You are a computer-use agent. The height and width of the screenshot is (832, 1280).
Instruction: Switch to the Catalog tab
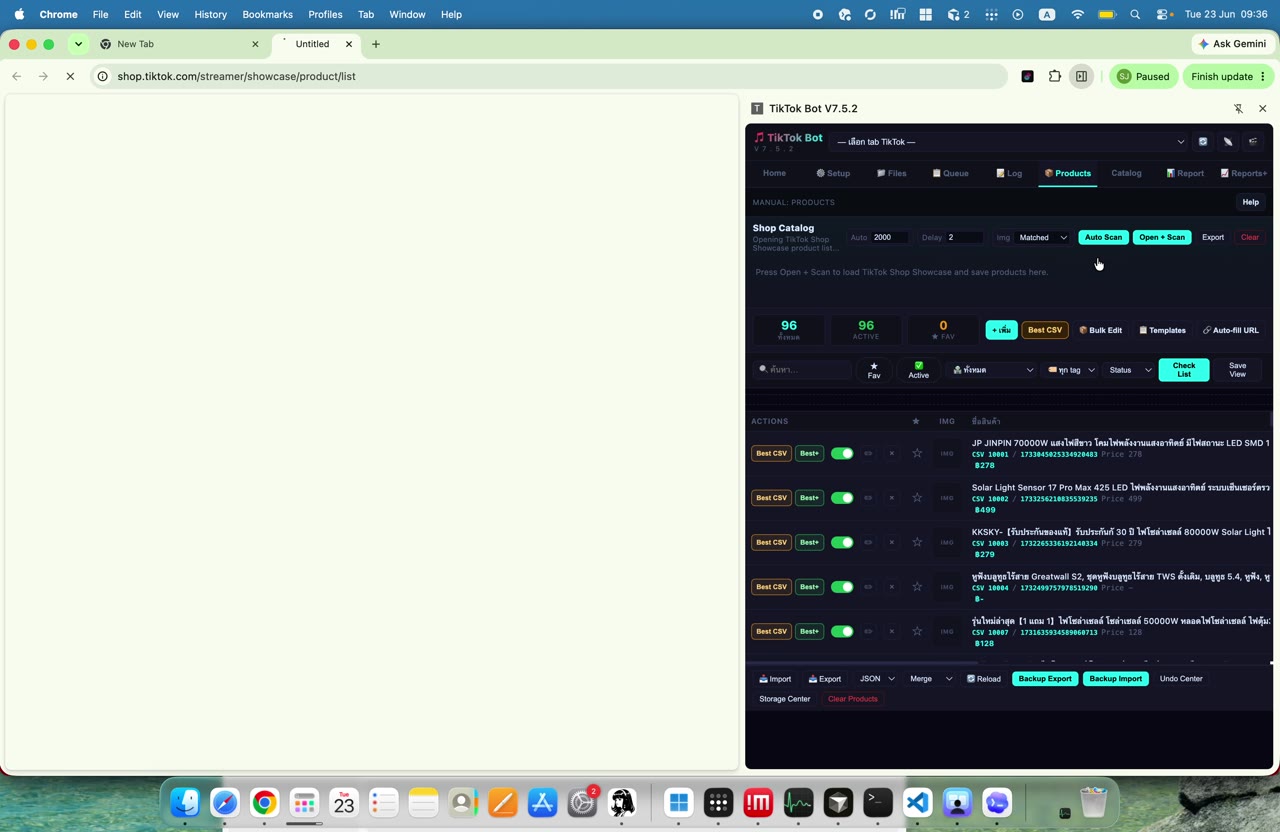pos(1126,173)
